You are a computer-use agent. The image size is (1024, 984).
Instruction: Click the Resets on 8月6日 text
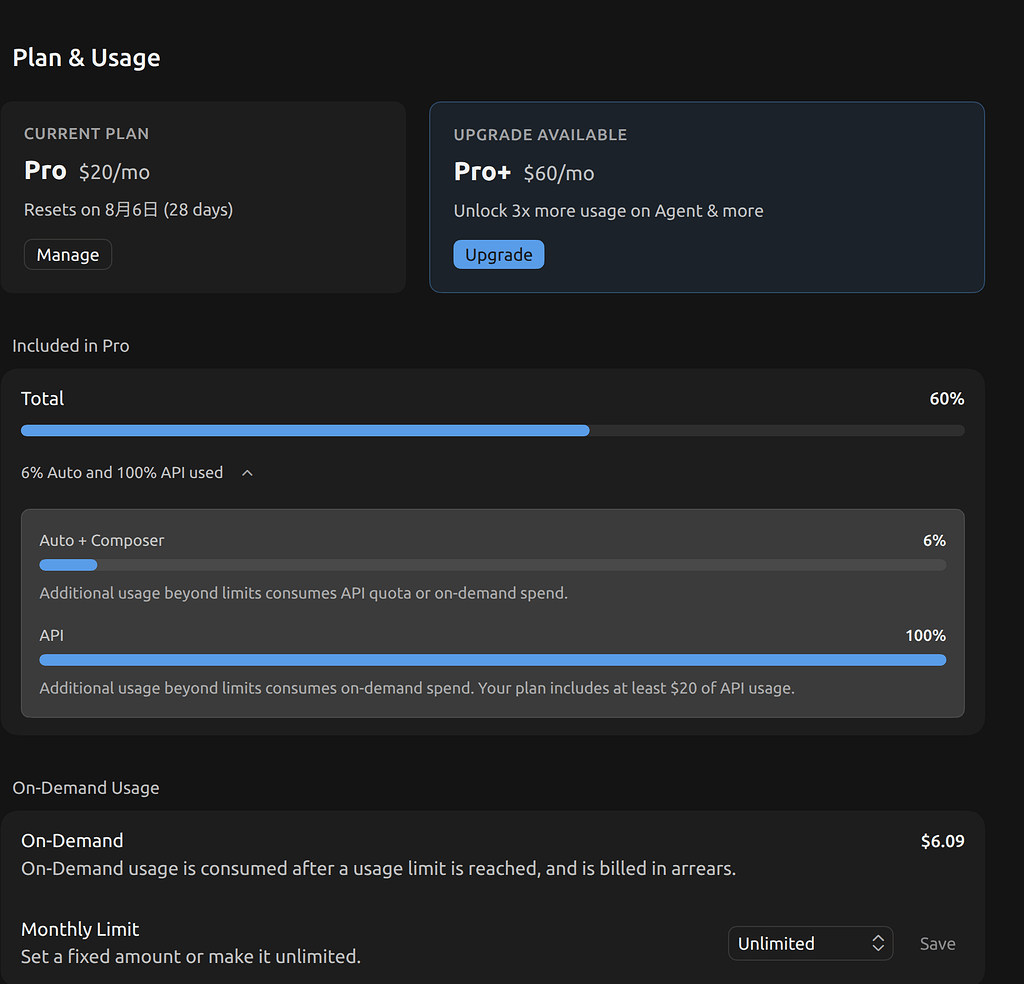pyautogui.click(x=129, y=210)
